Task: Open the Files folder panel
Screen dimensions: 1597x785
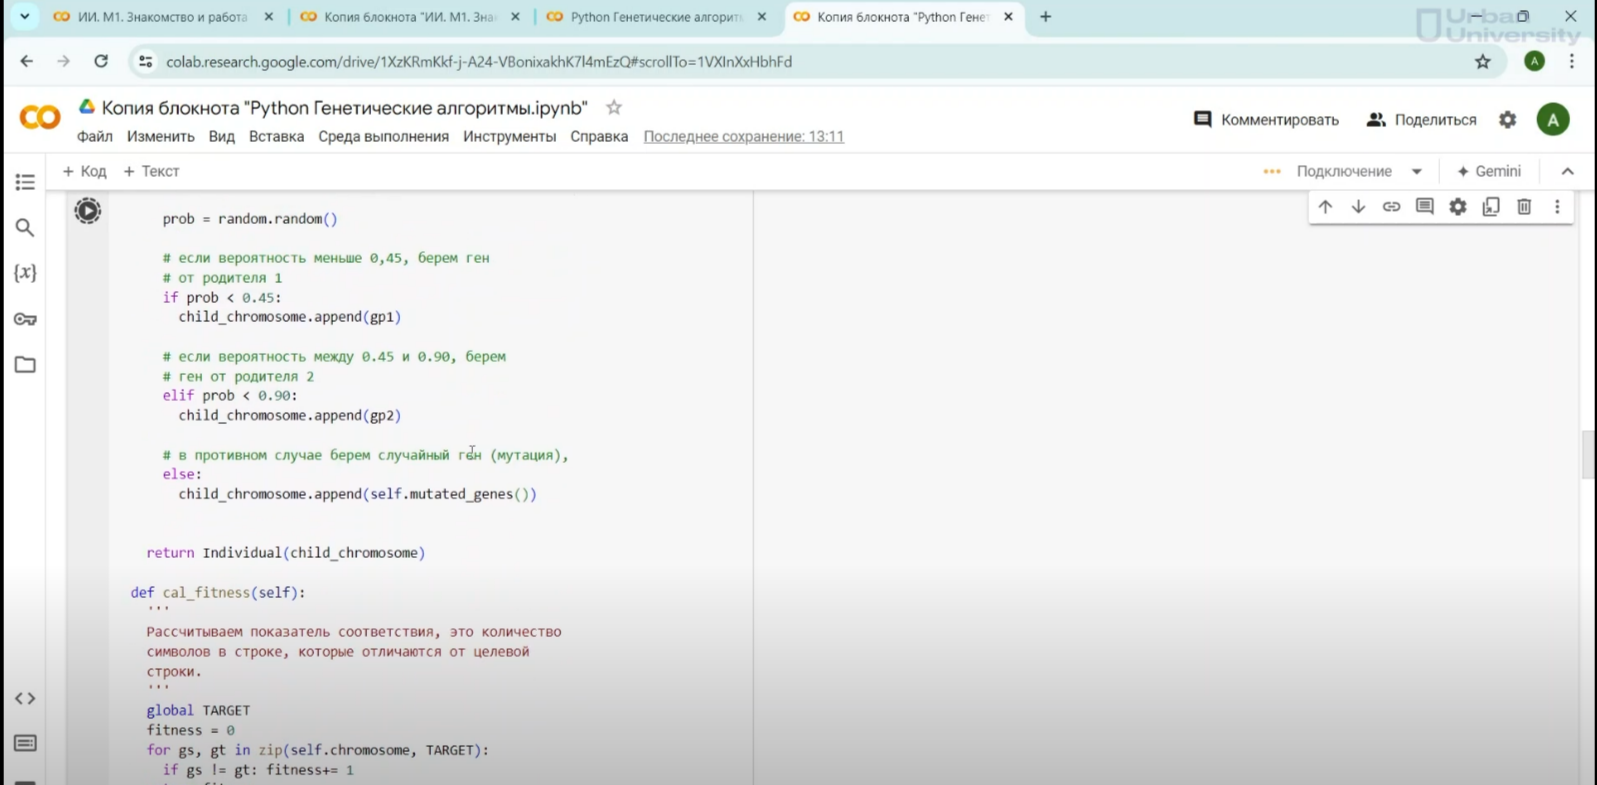Action: 25,365
